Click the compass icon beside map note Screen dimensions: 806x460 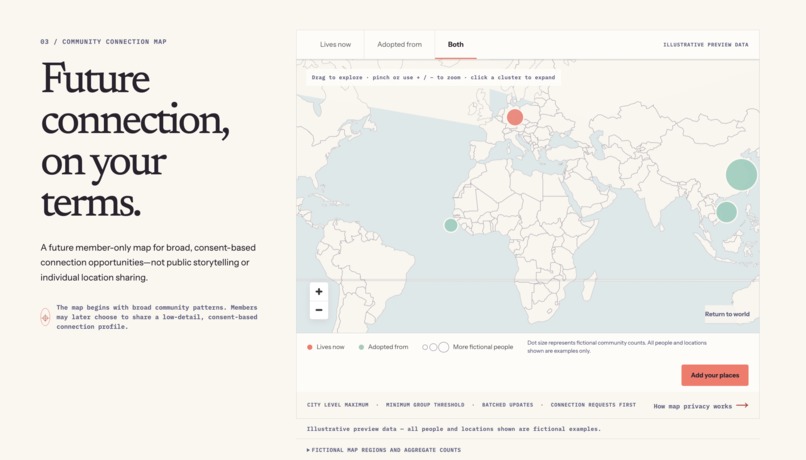point(45,317)
